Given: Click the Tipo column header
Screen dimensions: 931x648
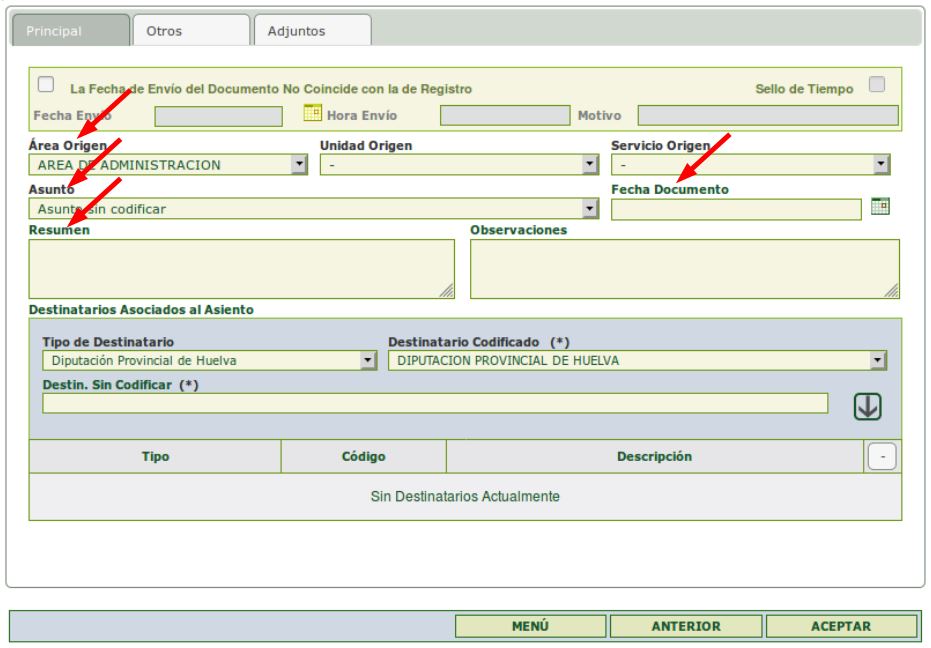Looking at the screenshot, I should (156, 456).
